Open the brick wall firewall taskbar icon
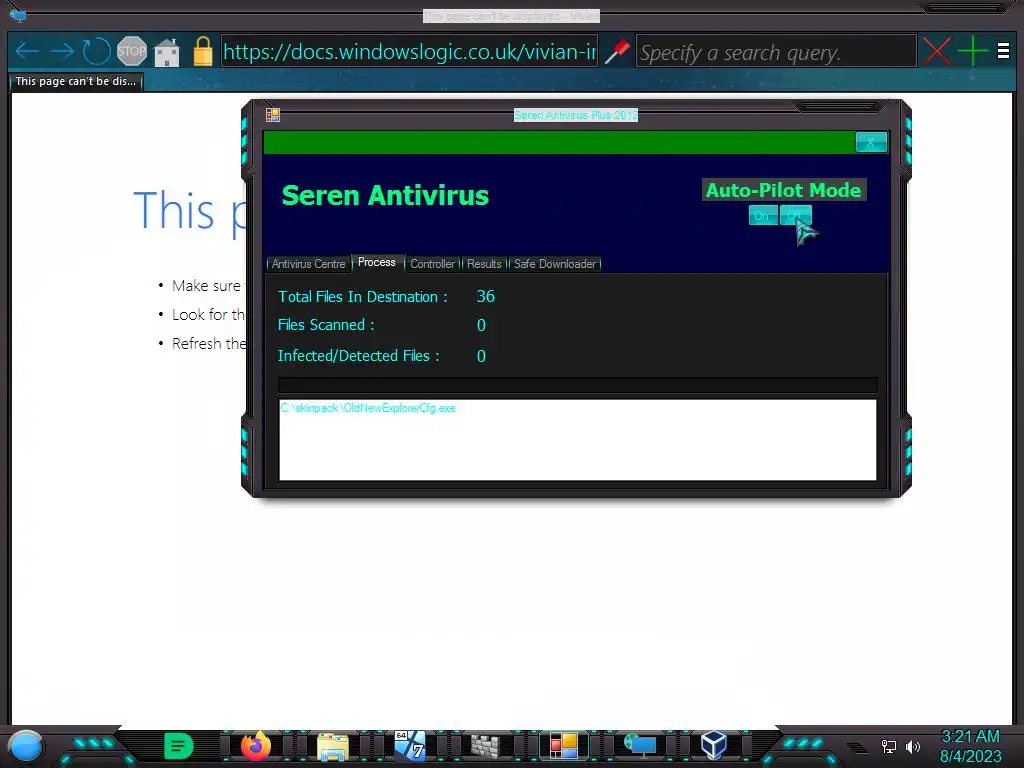The width and height of the screenshot is (1024, 768). [486, 746]
